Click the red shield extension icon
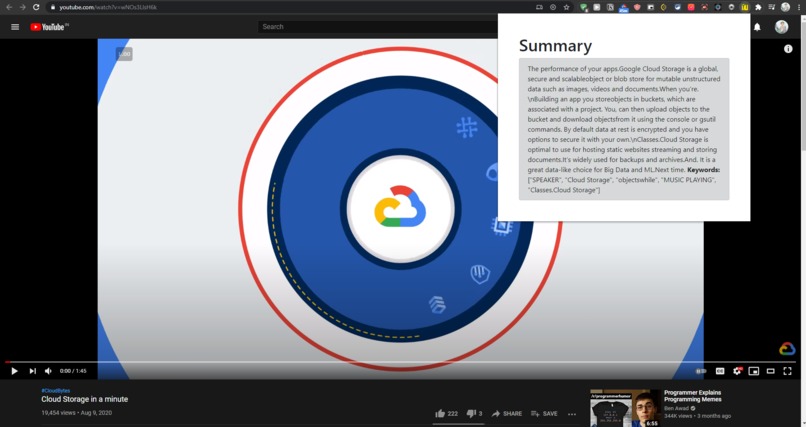The height and width of the screenshot is (427, 806). coord(637,7)
